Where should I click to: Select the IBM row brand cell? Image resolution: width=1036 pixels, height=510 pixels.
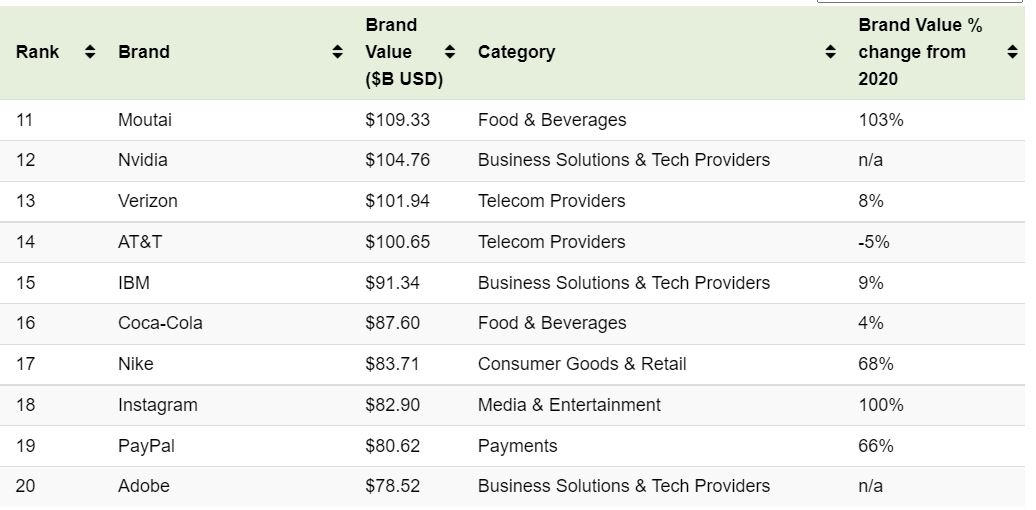tap(134, 283)
